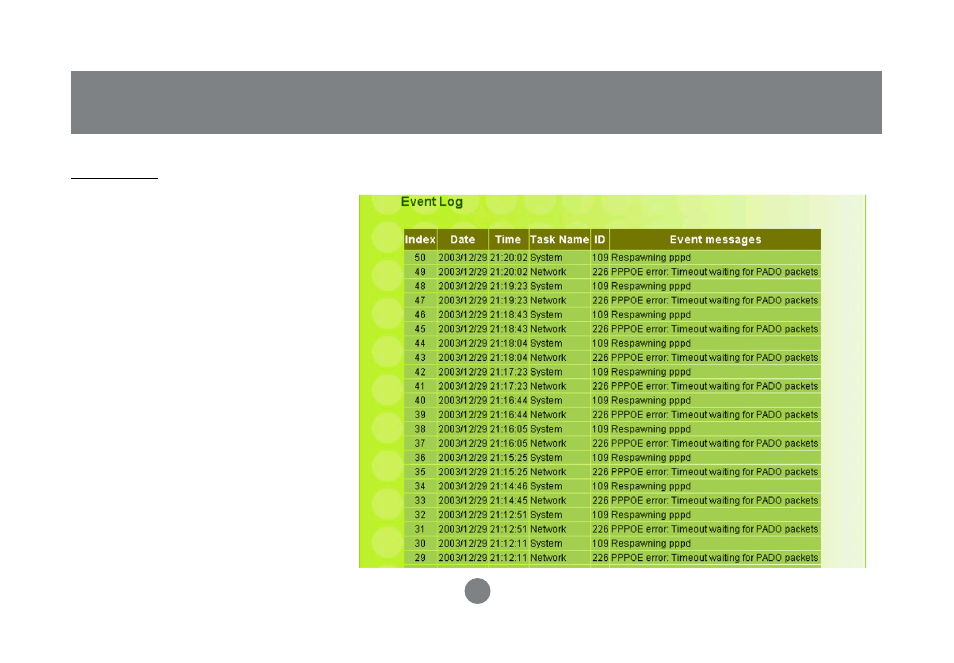The width and height of the screenshot is (954, 663).
Task: Click the System task name in row 44
Action: [546, 344]
